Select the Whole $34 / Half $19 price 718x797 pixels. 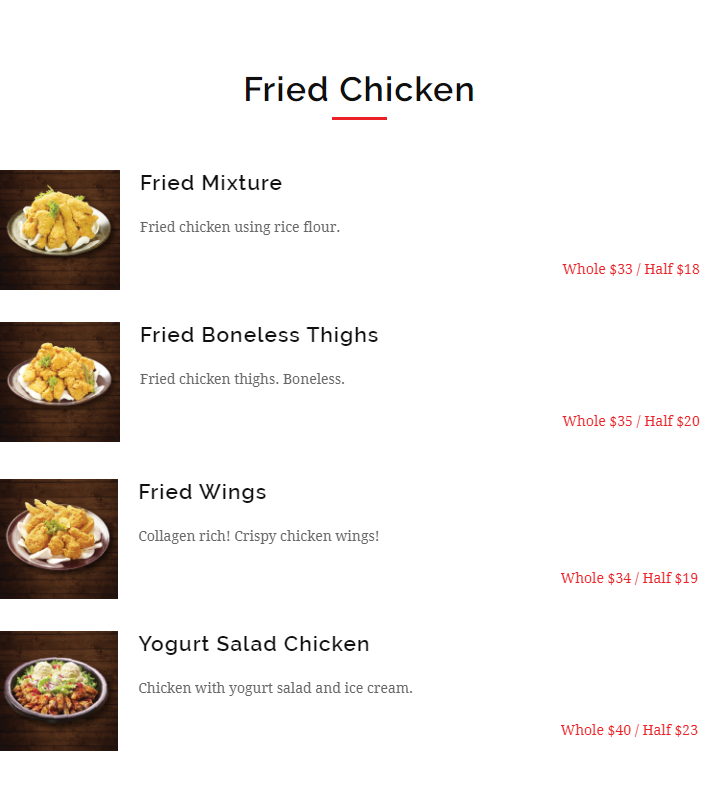[629, 578]
